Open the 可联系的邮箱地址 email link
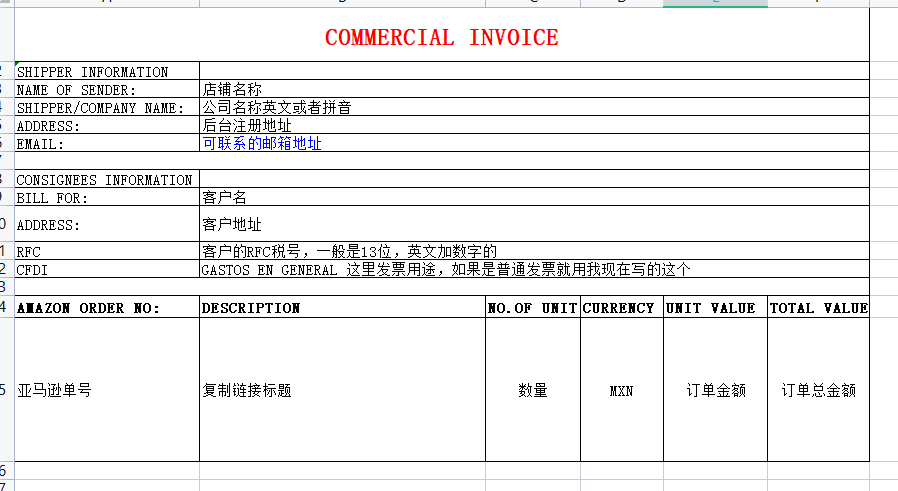The image size is (898, 491). pyautogui.click(x=262, y=143)
